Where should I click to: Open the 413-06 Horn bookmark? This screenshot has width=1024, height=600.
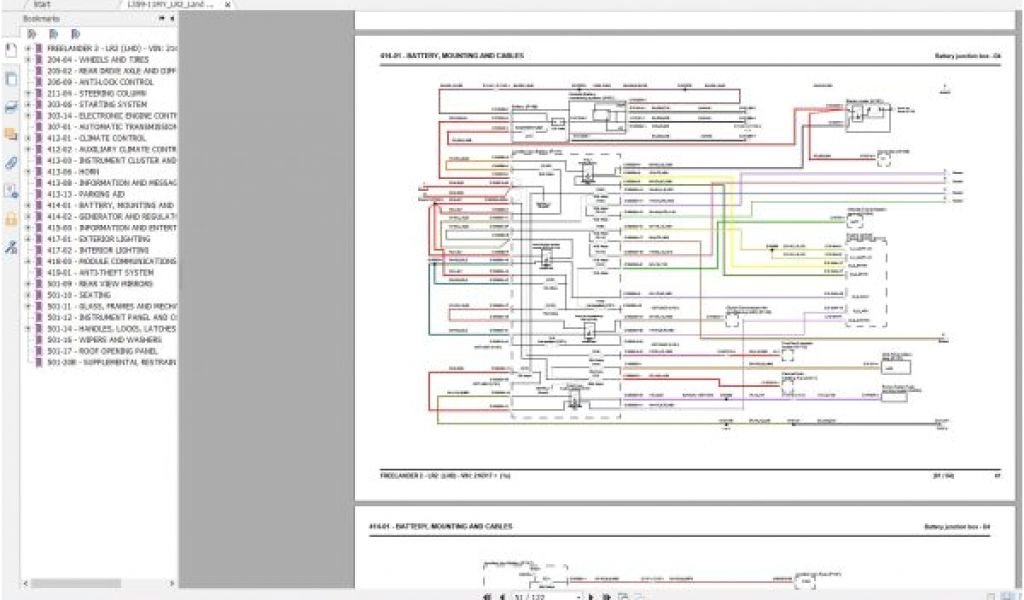coord(80,172)
